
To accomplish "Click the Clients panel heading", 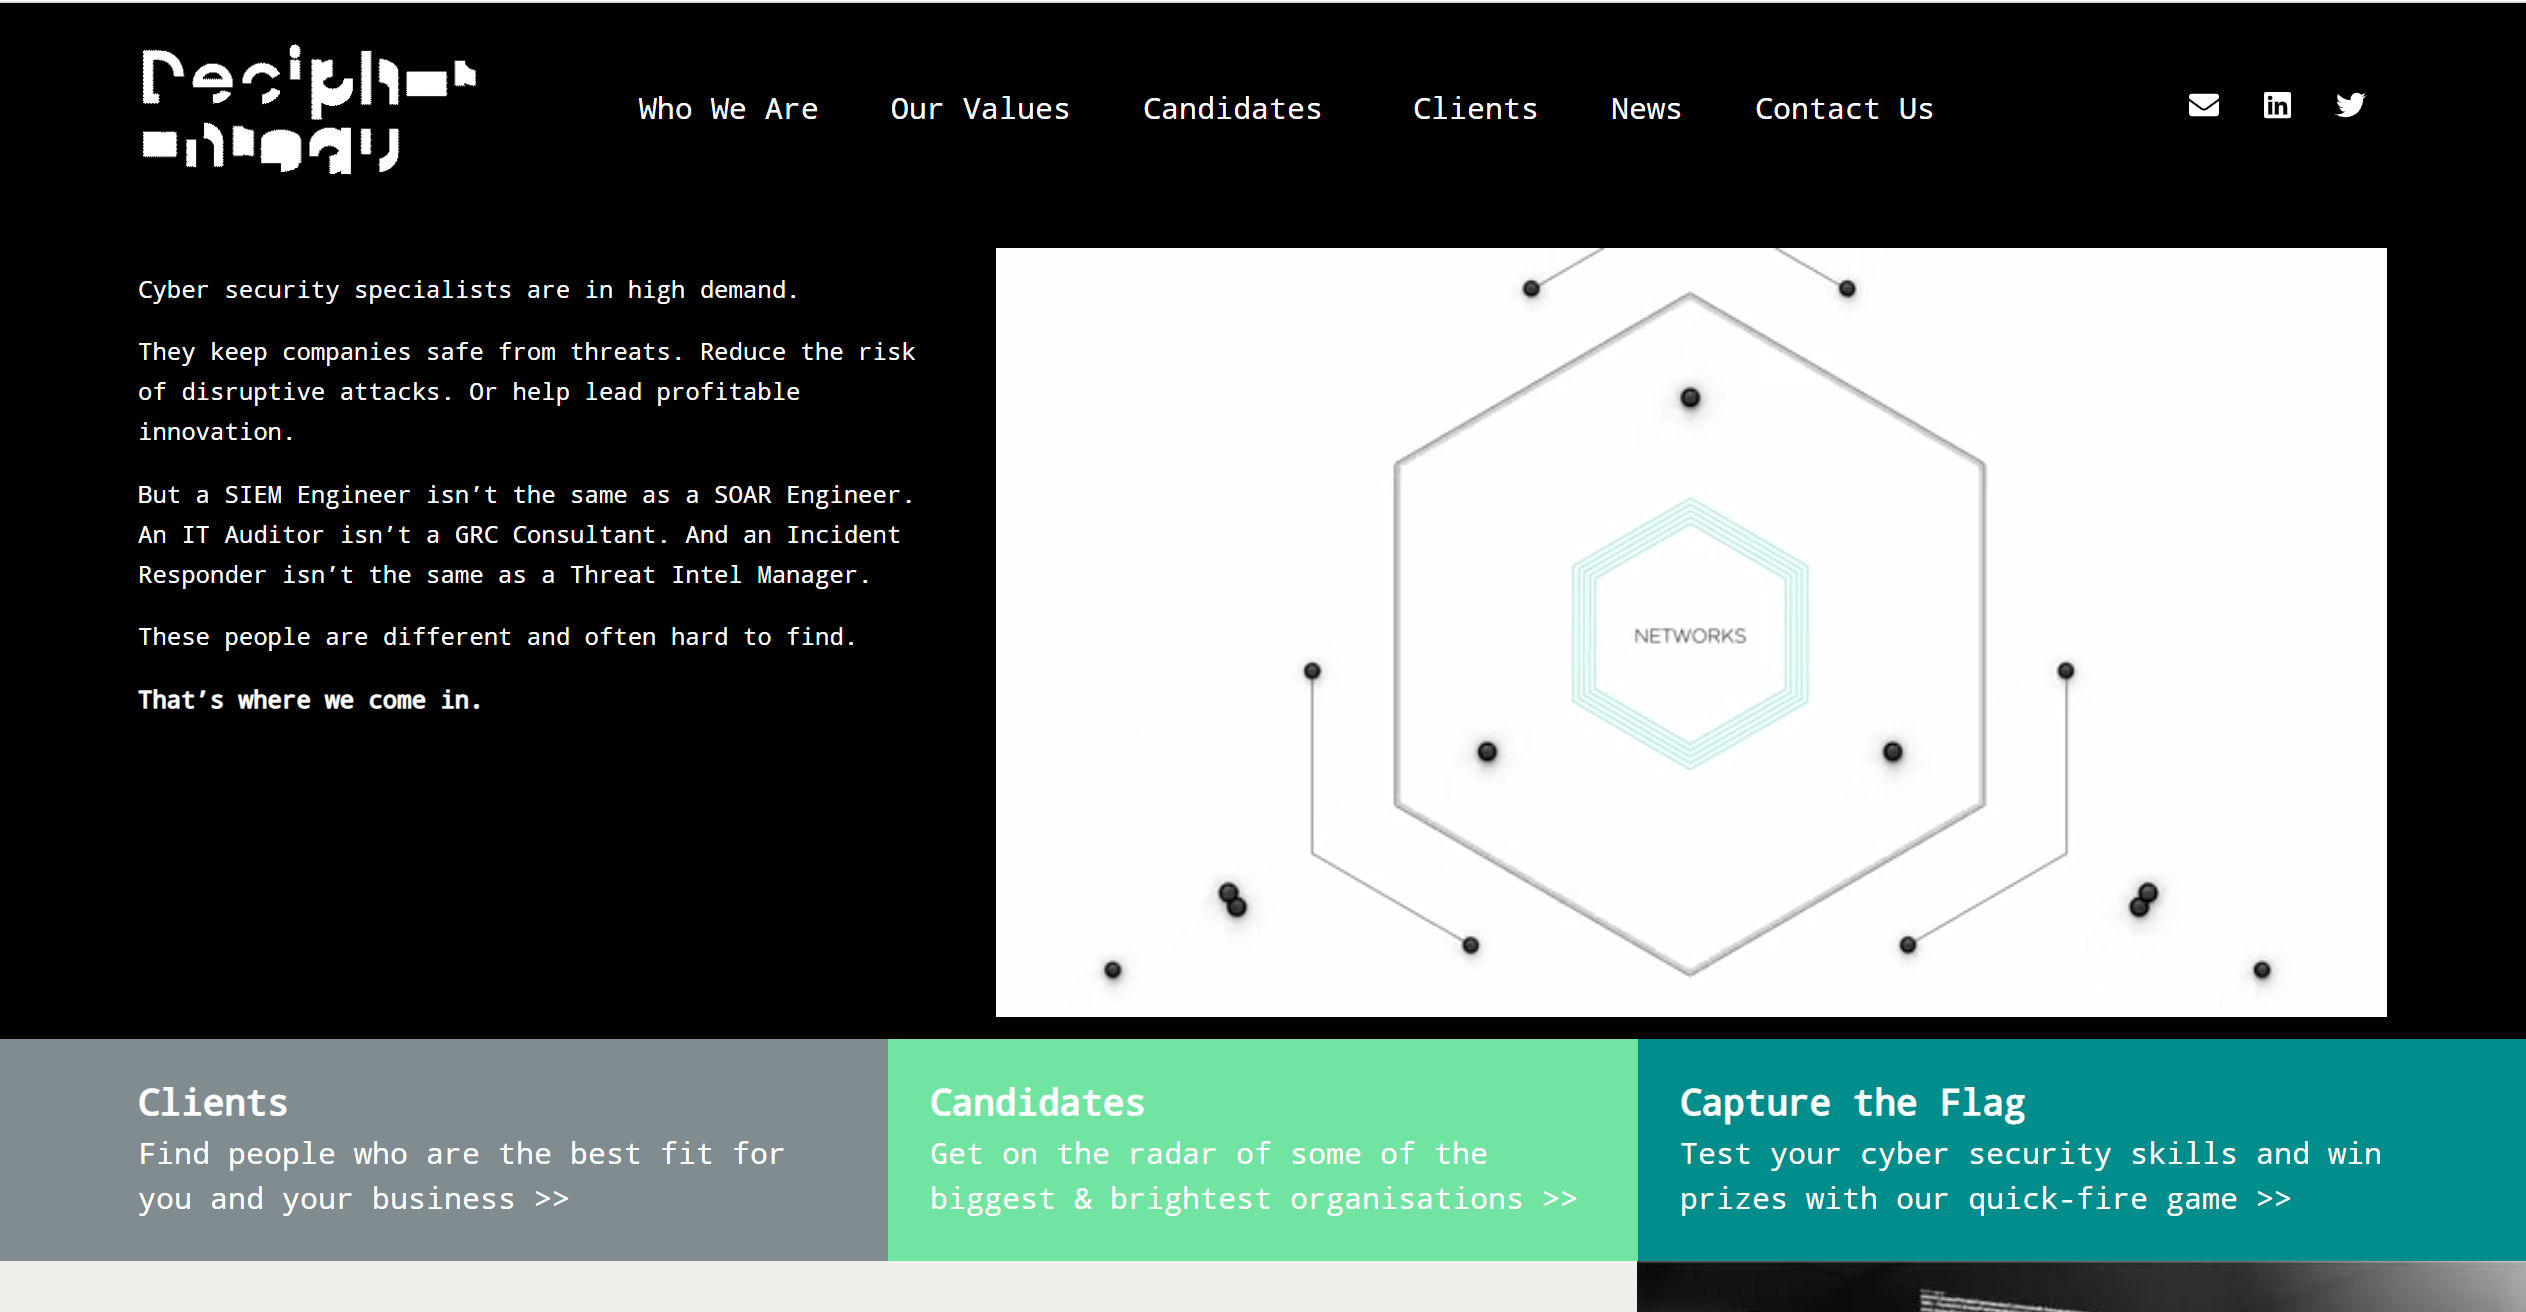I will (212, 1101).
